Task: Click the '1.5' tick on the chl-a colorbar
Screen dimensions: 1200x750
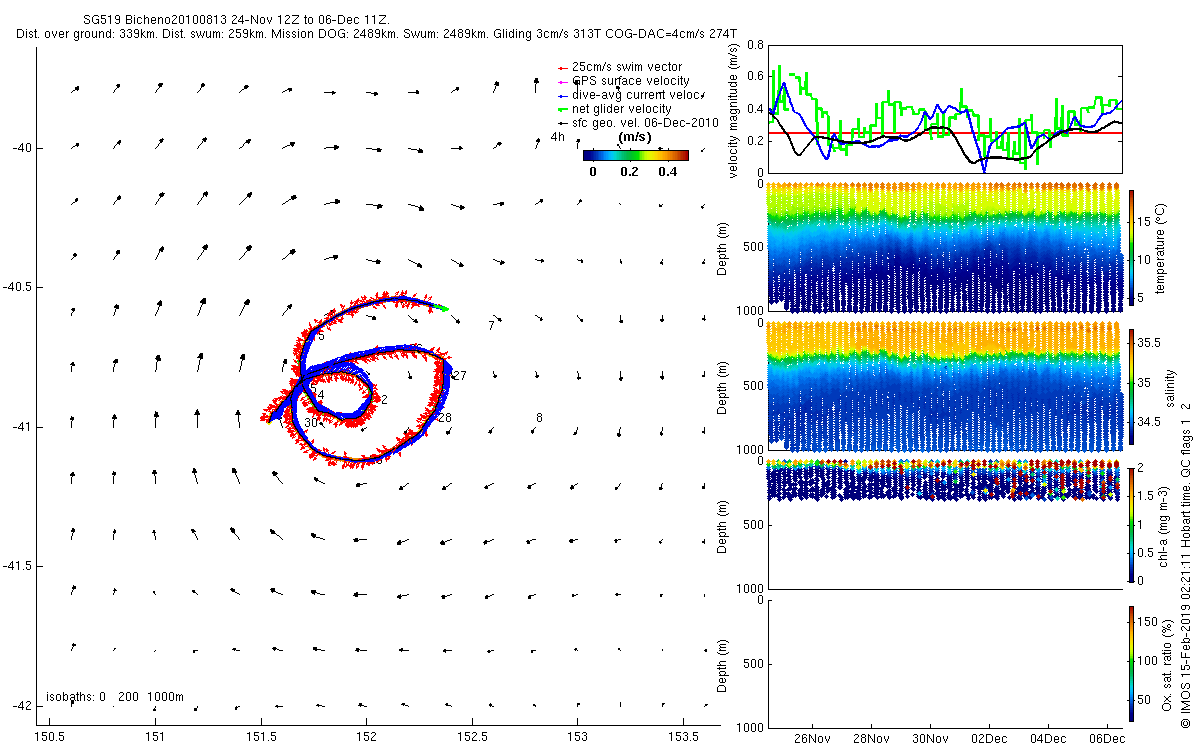Action: 1145,495
